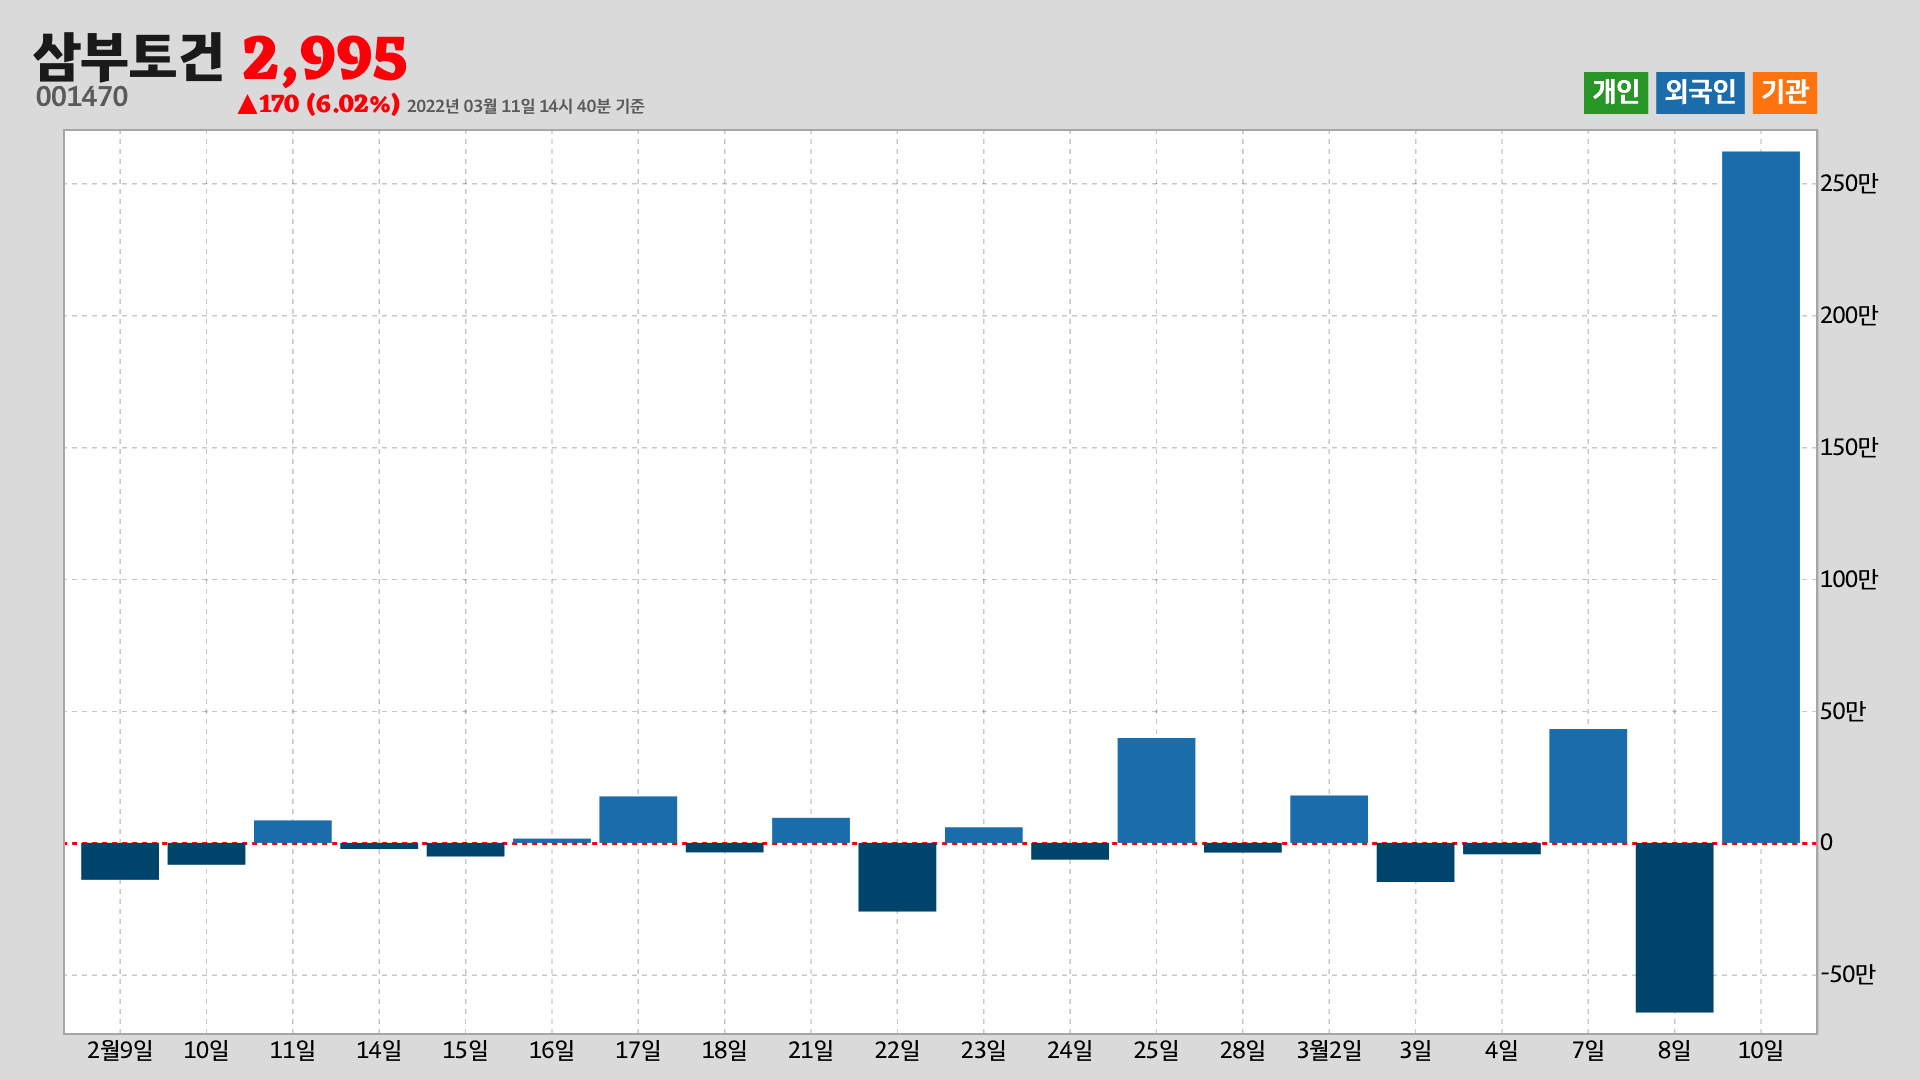Click the x-axis label 18일
Screen dimensions: 1920x1080
click(x=724, y=1050)
